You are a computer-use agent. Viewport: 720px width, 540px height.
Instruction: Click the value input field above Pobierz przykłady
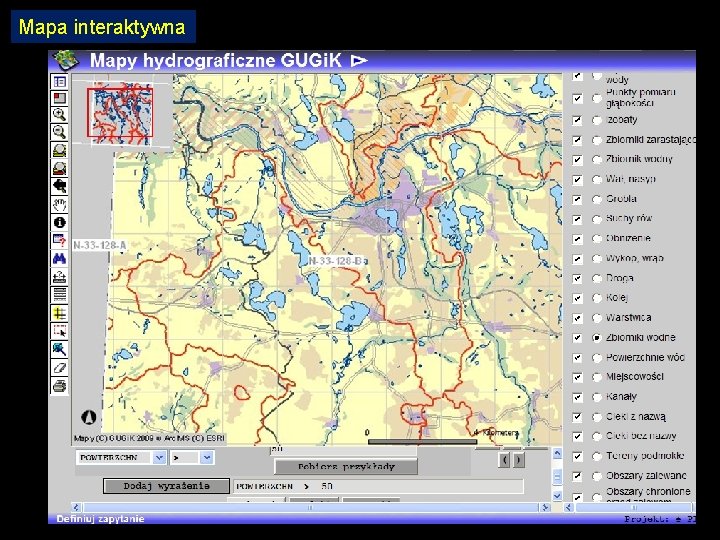point(343,450)
